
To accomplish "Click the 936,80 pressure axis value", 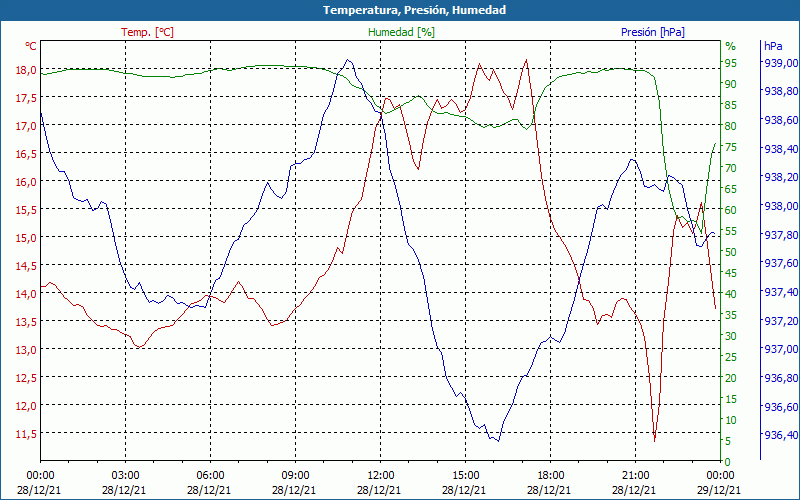I will [x=781, y=378].
